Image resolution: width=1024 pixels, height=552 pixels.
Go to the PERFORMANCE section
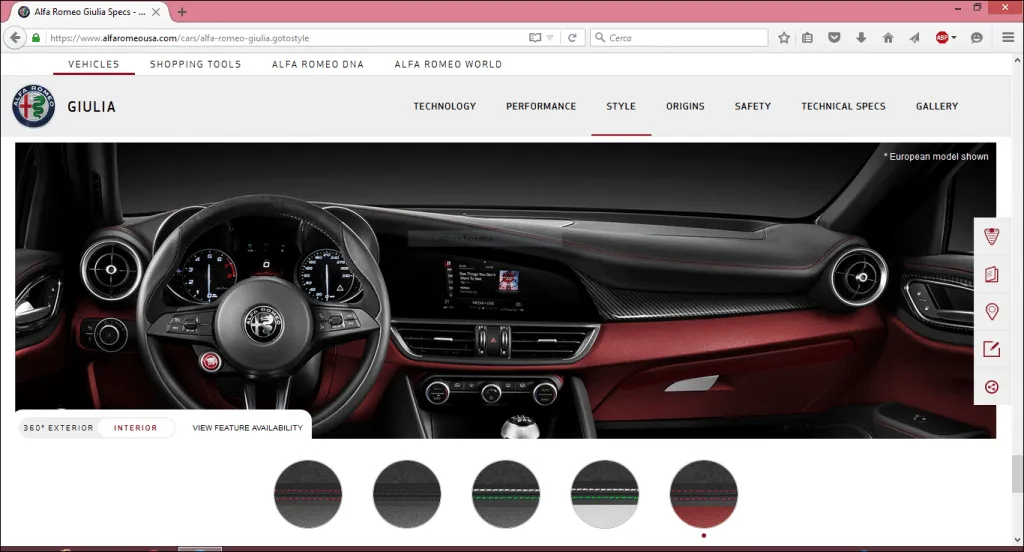(541, 106)
